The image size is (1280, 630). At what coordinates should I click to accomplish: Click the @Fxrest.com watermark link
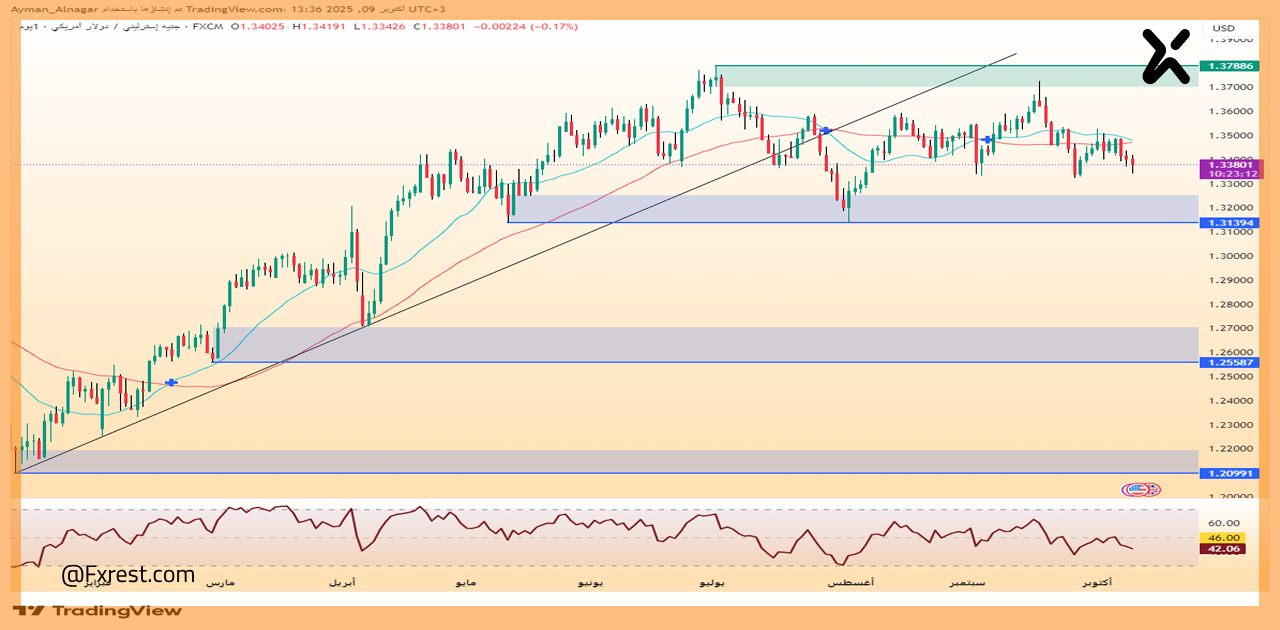pos(128,575)
